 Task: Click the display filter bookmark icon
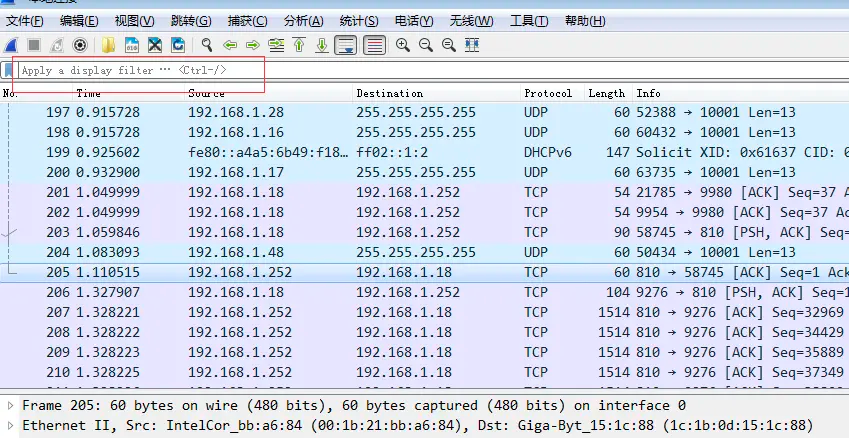pos(9,71)
